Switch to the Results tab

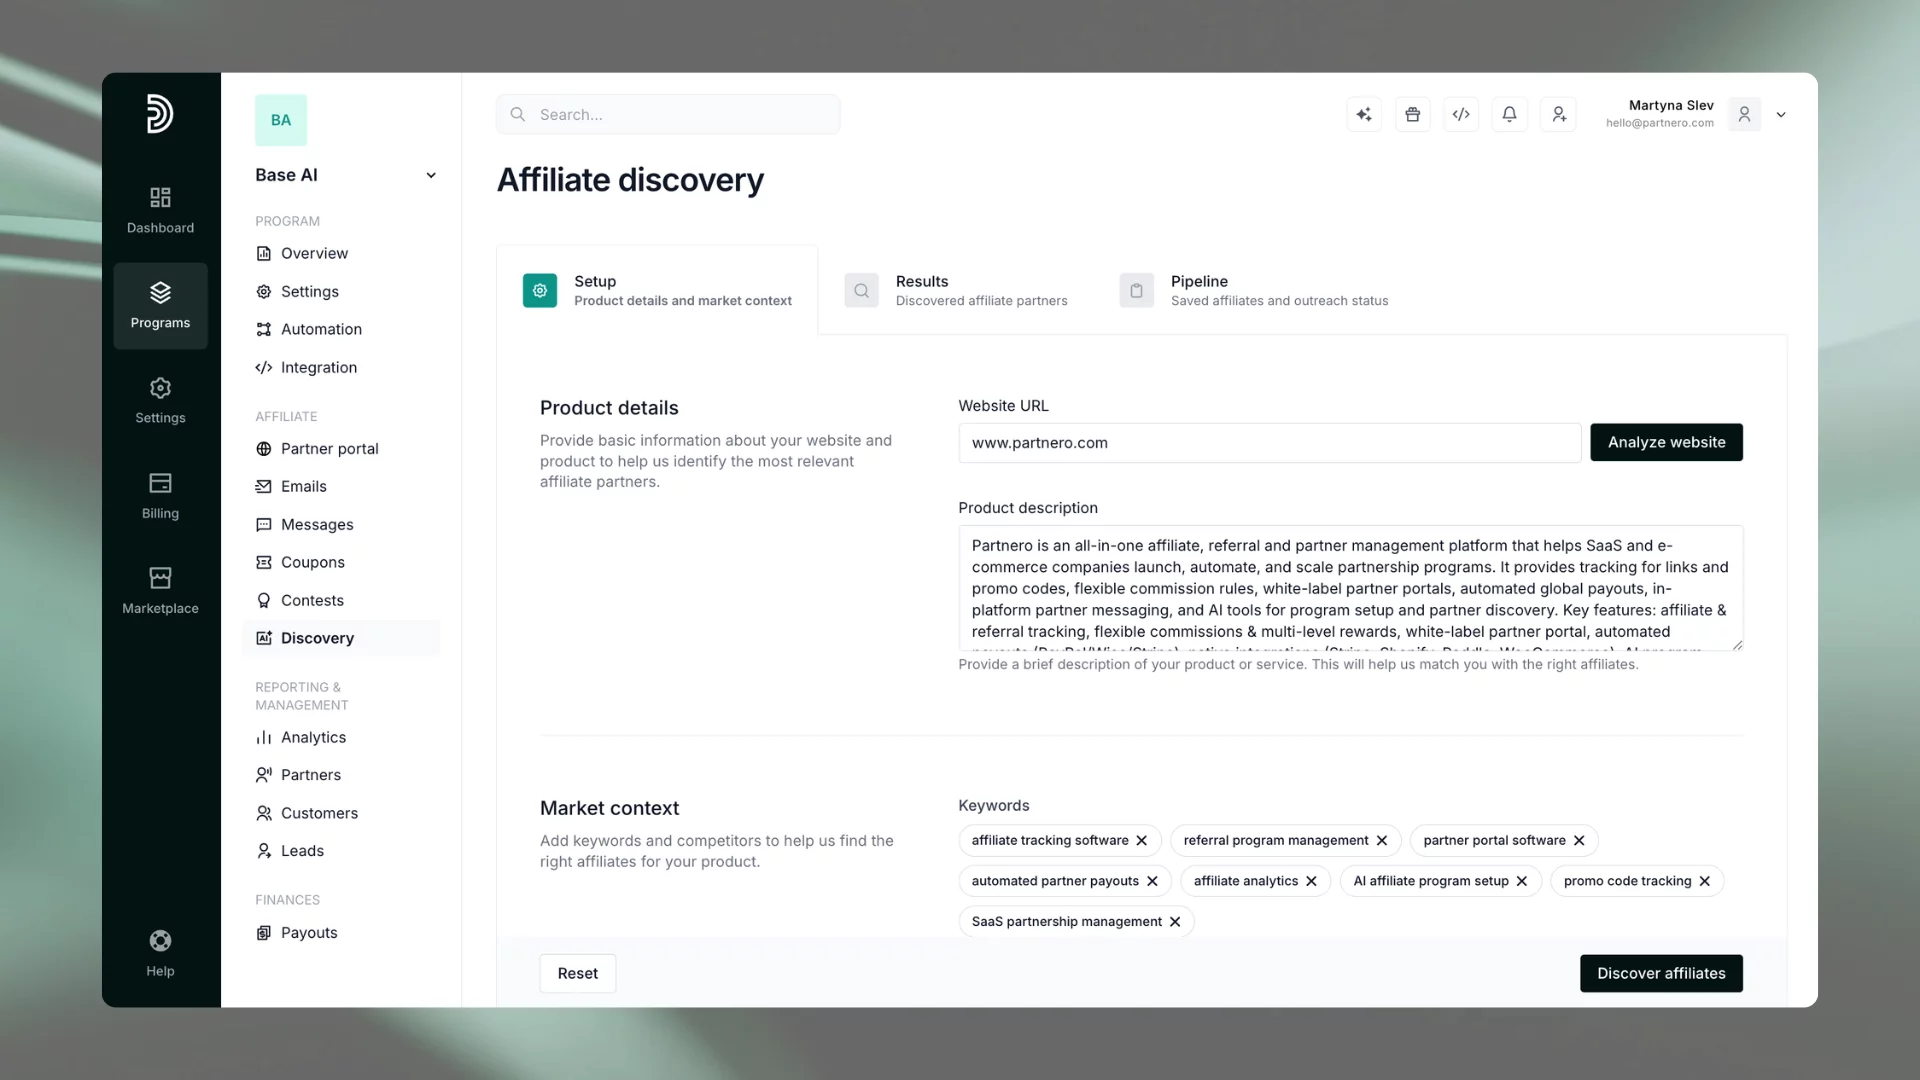pos(955,290)
